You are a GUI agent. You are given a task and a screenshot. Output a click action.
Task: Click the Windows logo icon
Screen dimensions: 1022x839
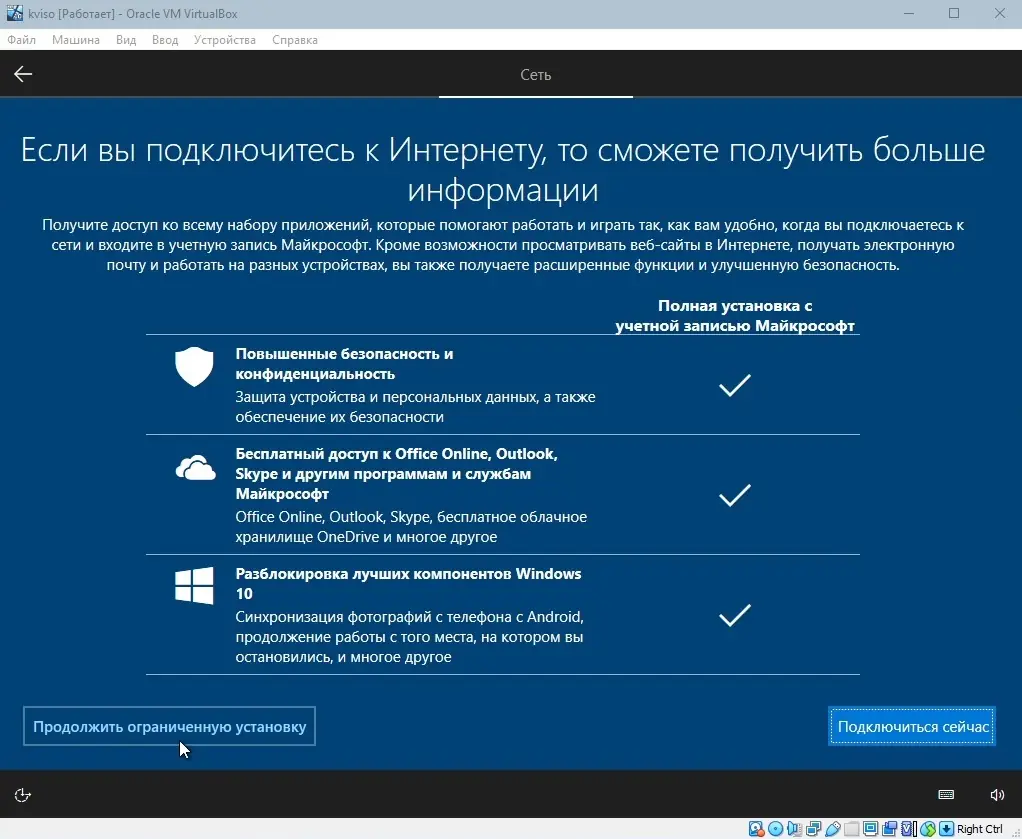coord(194,585)
